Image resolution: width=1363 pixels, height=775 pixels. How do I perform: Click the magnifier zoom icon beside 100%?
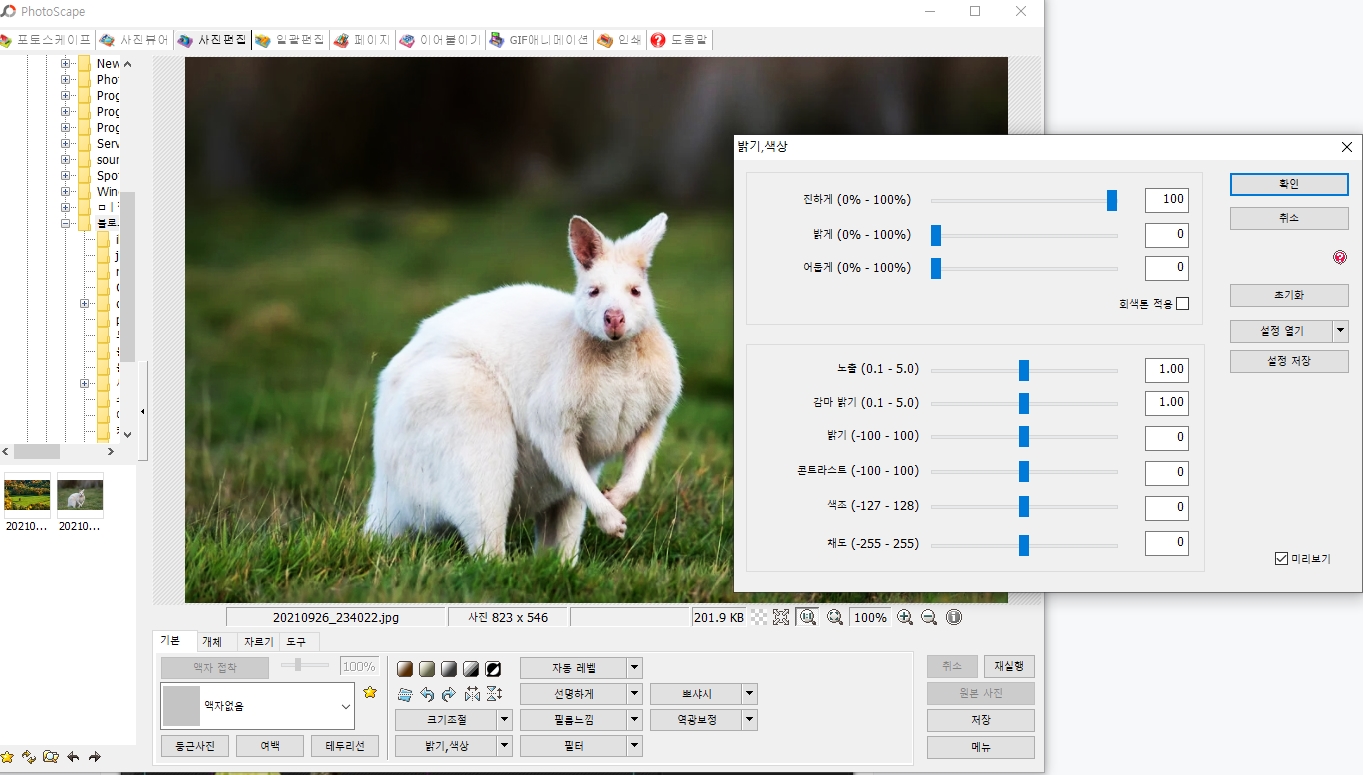835,617
